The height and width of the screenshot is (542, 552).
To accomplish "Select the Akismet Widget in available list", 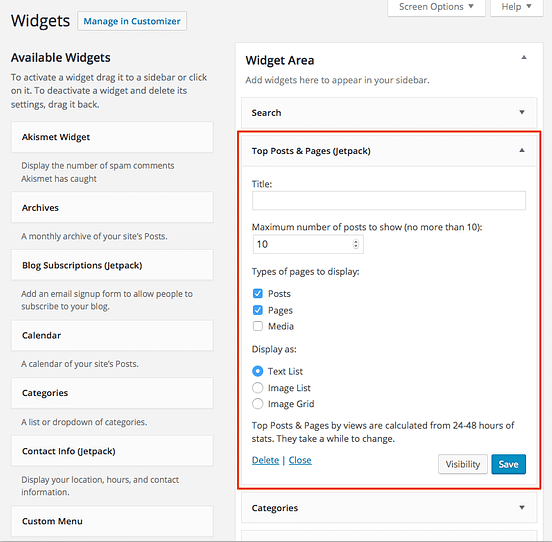I will tap(112, 137).
